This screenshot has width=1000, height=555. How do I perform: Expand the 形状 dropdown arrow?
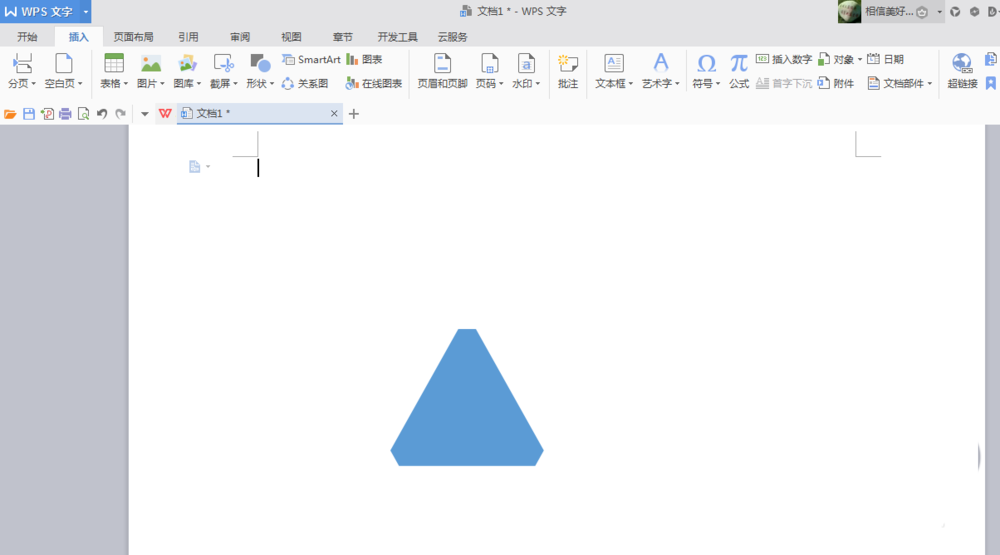[x=272, y=84]
